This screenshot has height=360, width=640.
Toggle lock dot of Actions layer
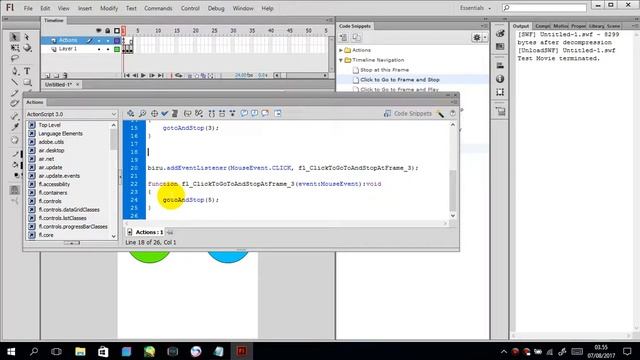click(x=108, y=40)
